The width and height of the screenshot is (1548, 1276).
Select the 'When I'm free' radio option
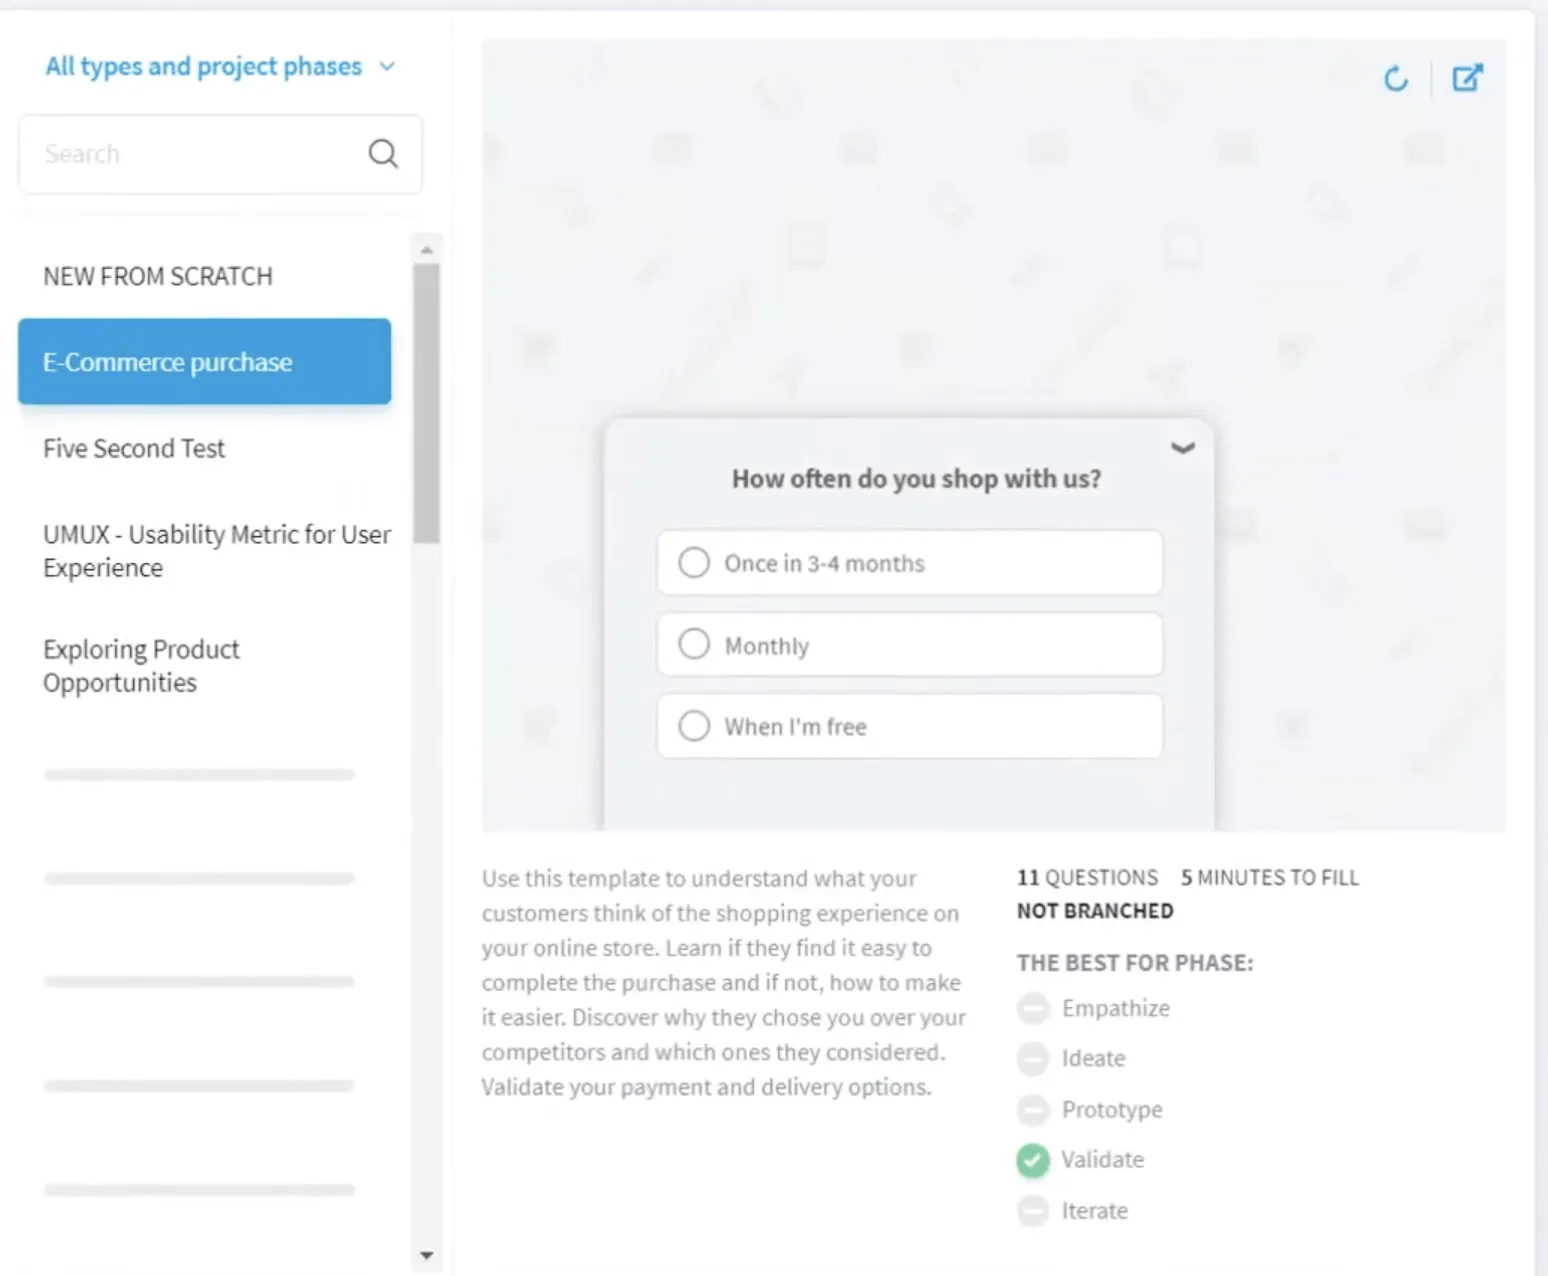point(910,726)
